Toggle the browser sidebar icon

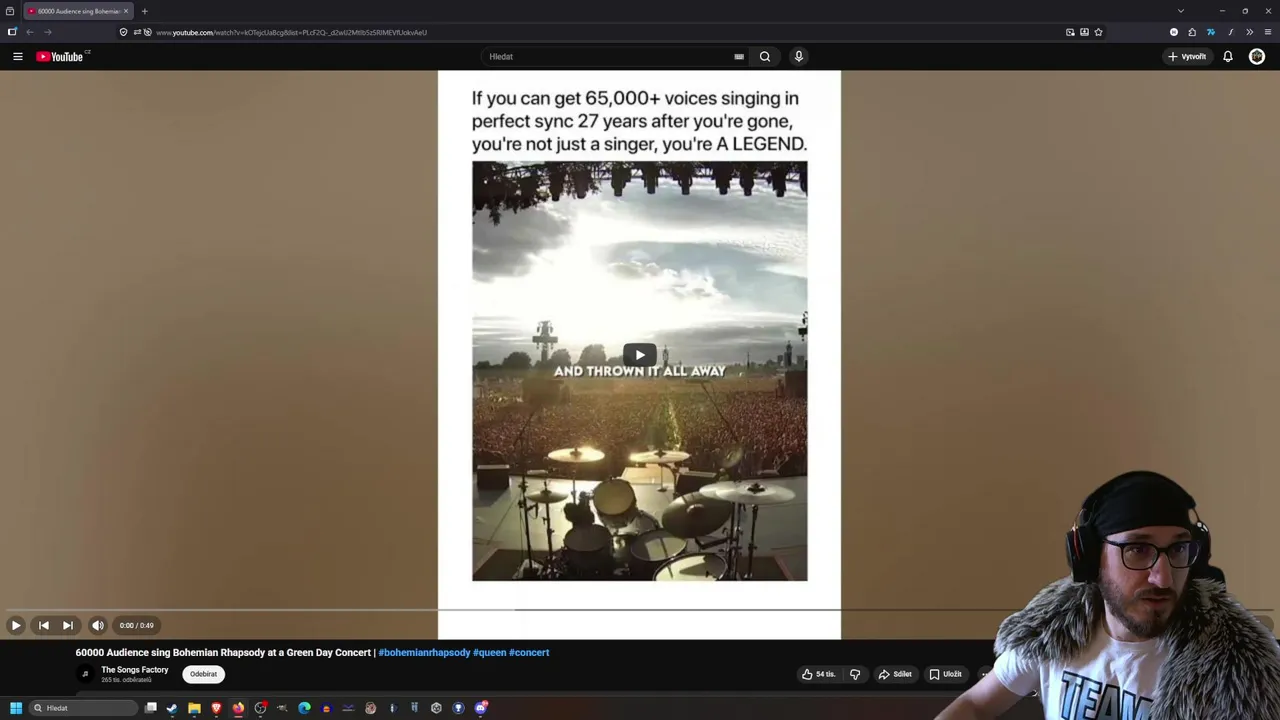point(12,32)
